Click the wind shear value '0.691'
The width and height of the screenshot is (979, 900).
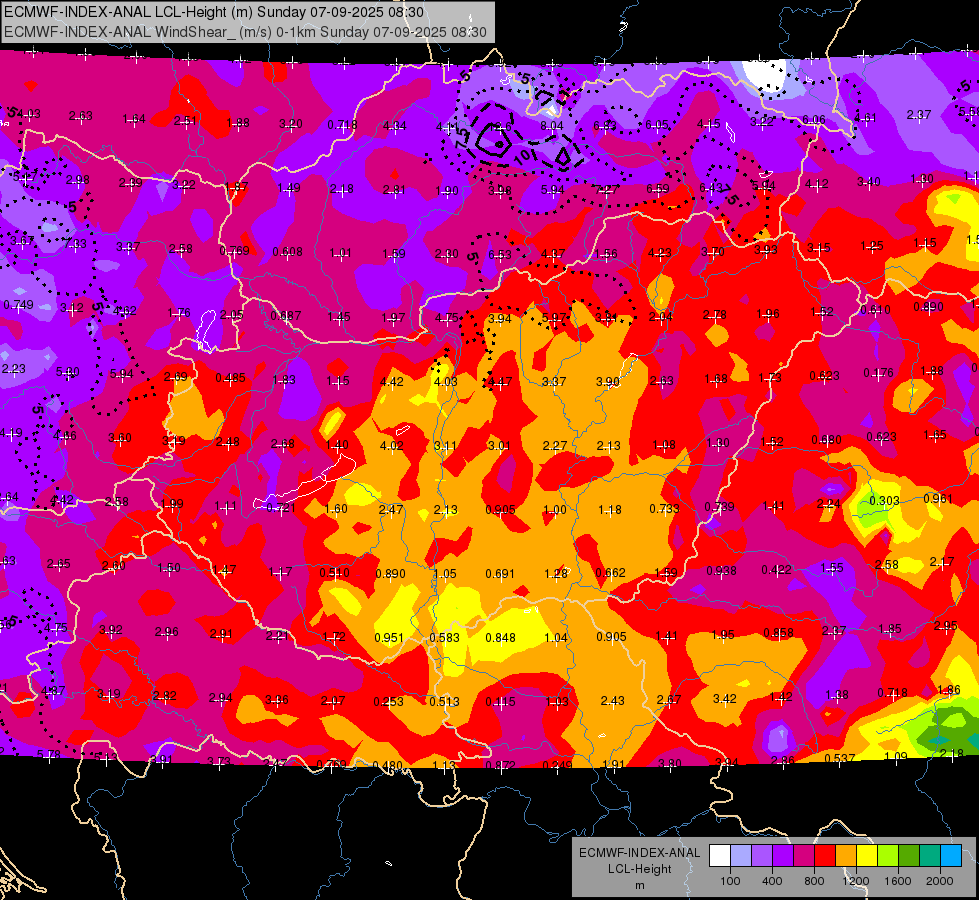click(500, 573)
